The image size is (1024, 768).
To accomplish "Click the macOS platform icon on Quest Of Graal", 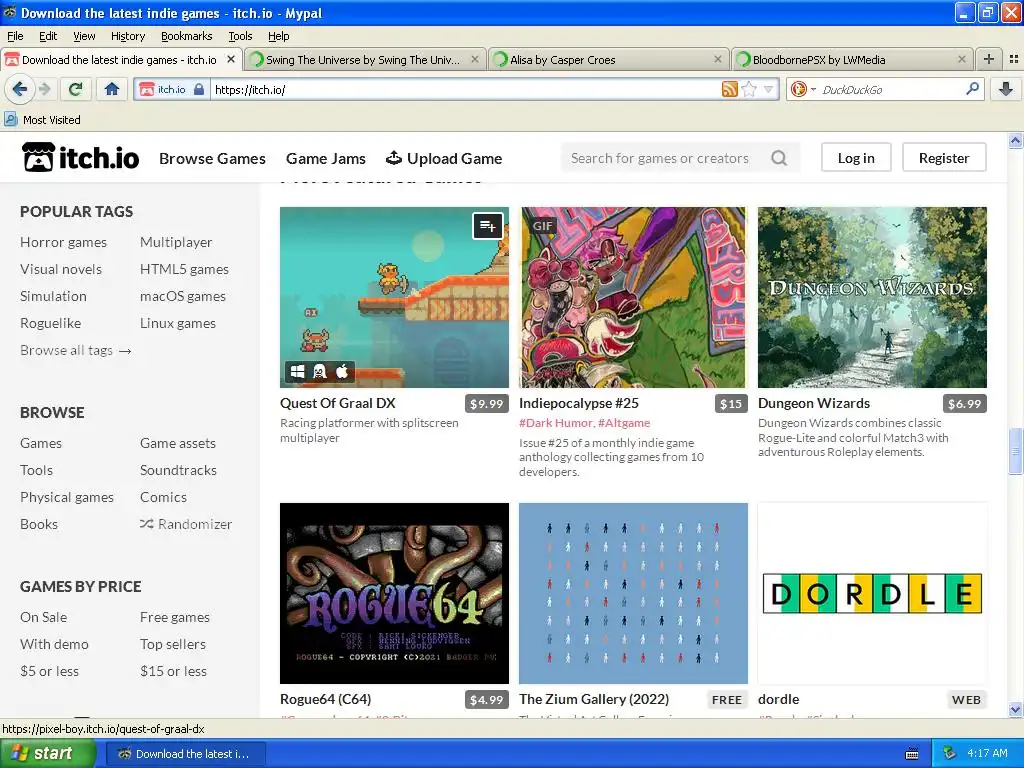I will tap(342, 372).
